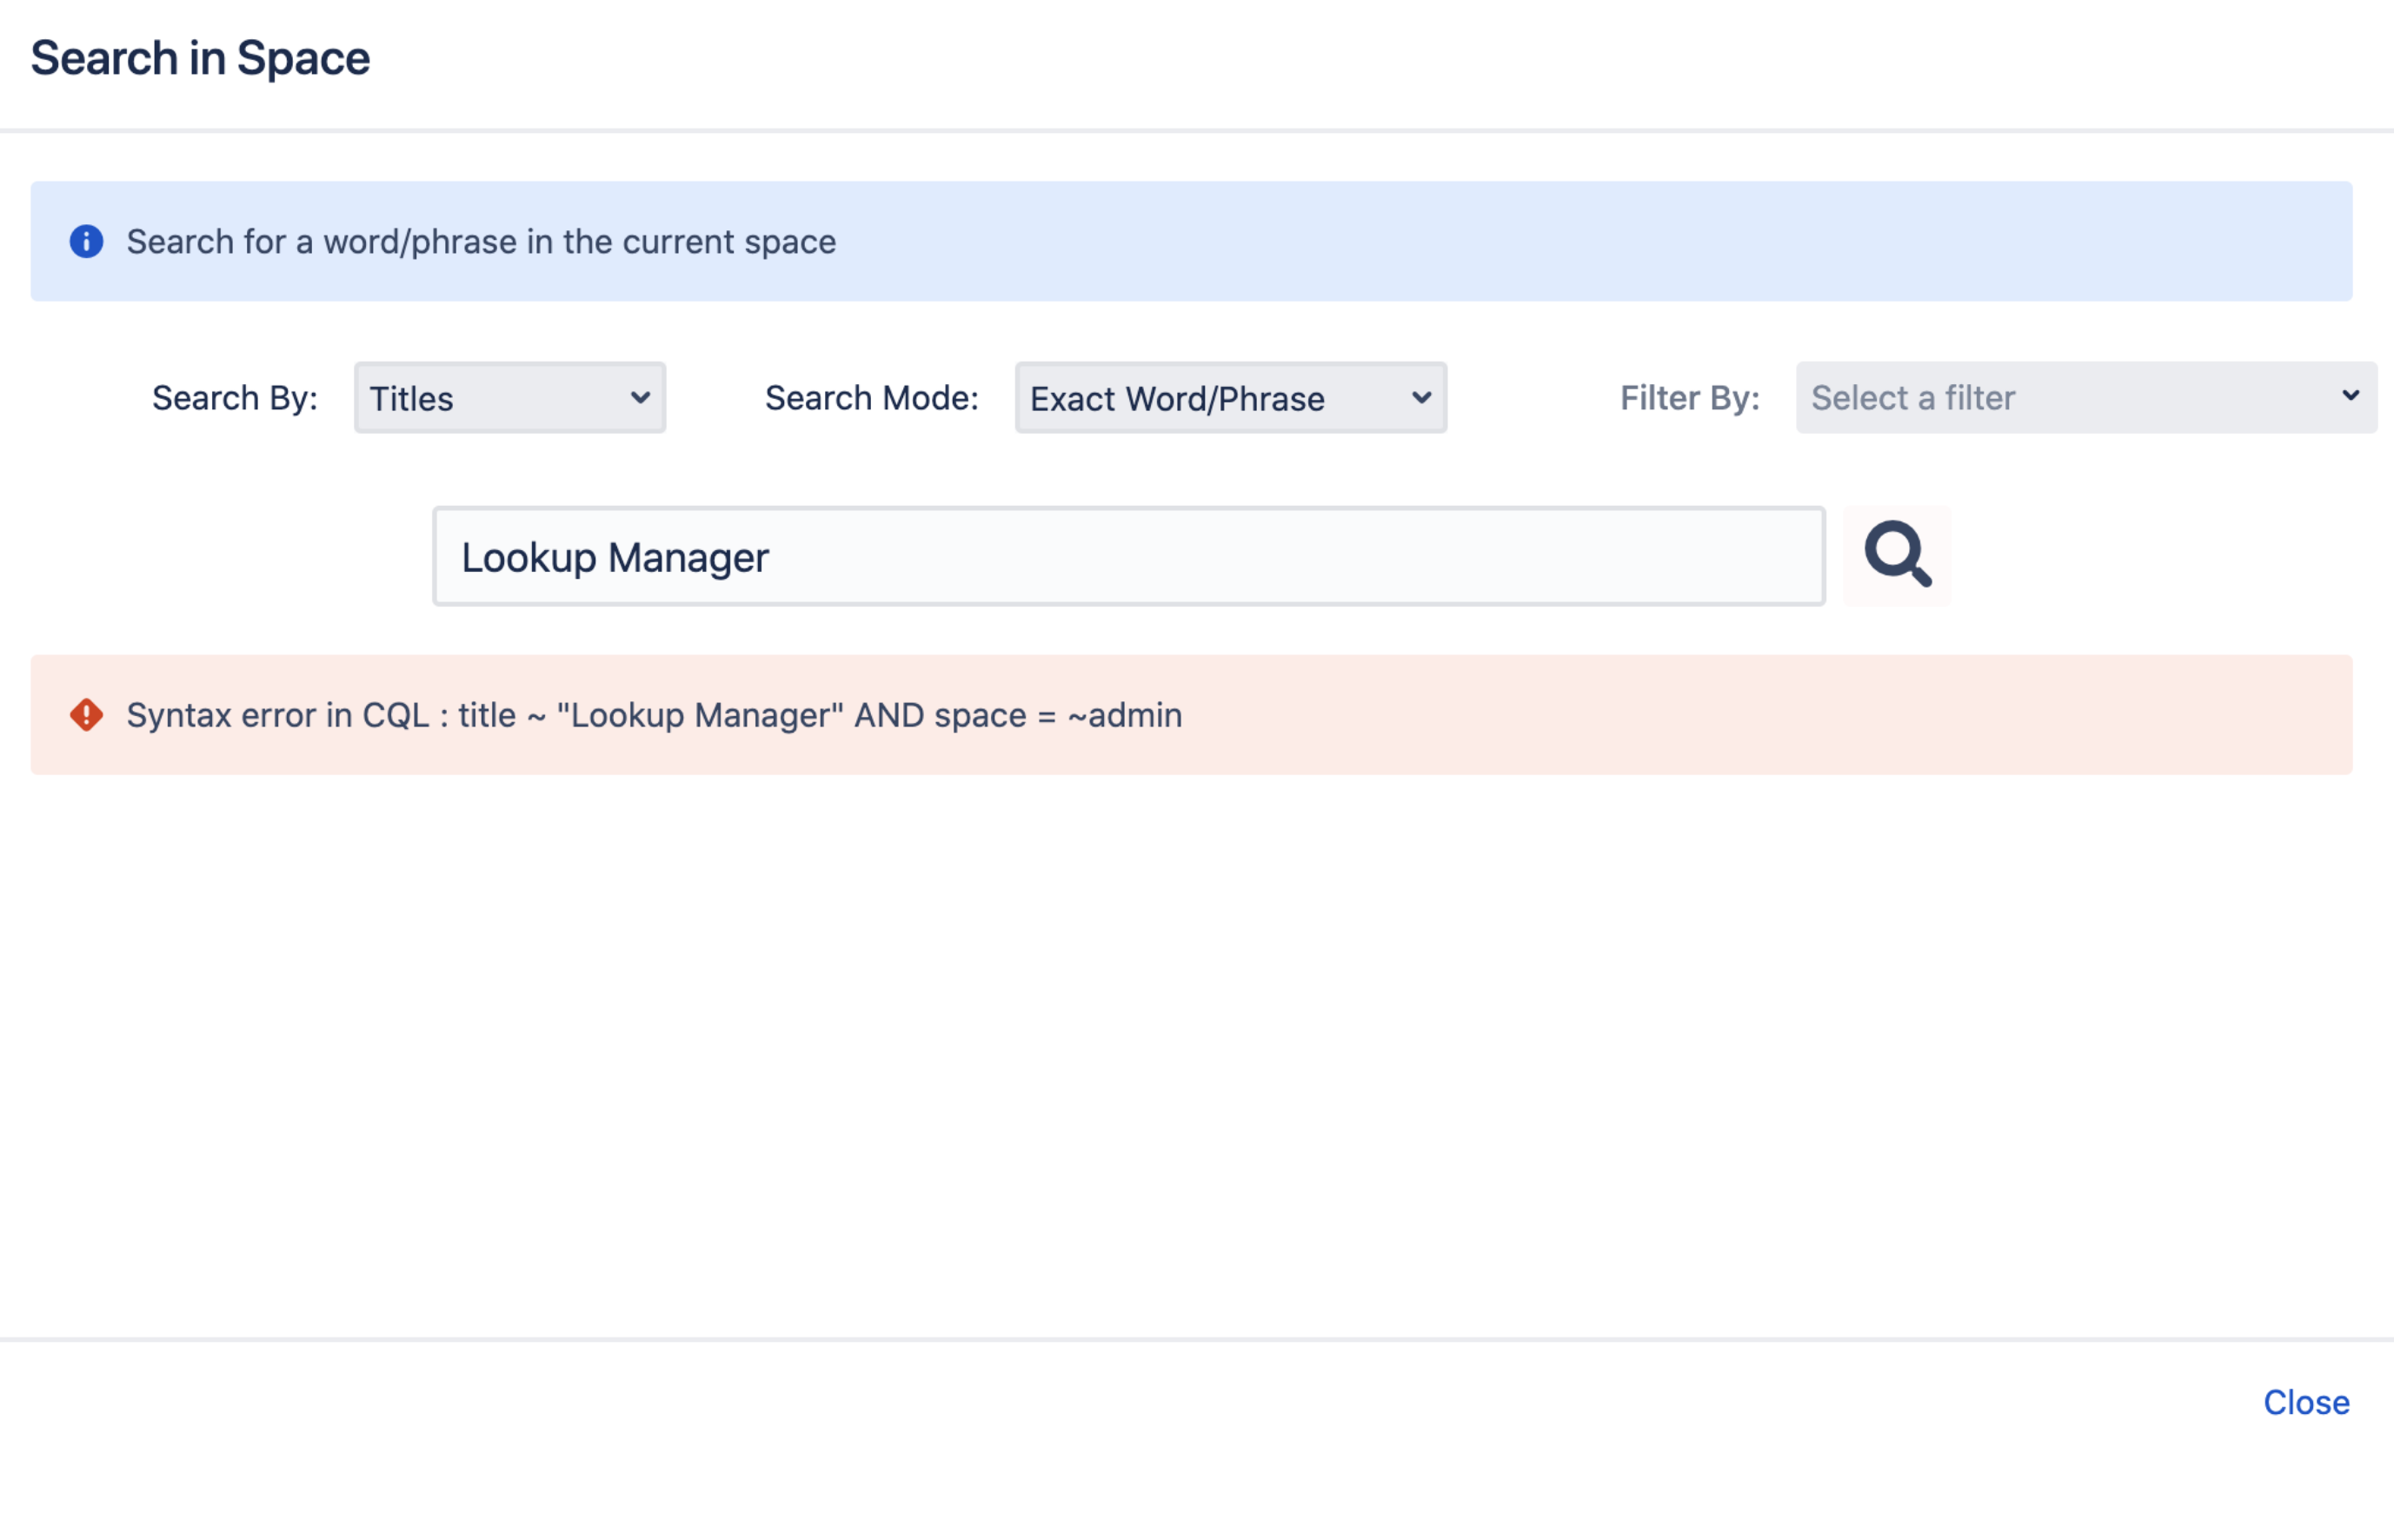The width and height of the screenshot is (2394, 1540).
Task: Click the chevron on Search Mode dropdown
Action: (x=1420, y=398)
